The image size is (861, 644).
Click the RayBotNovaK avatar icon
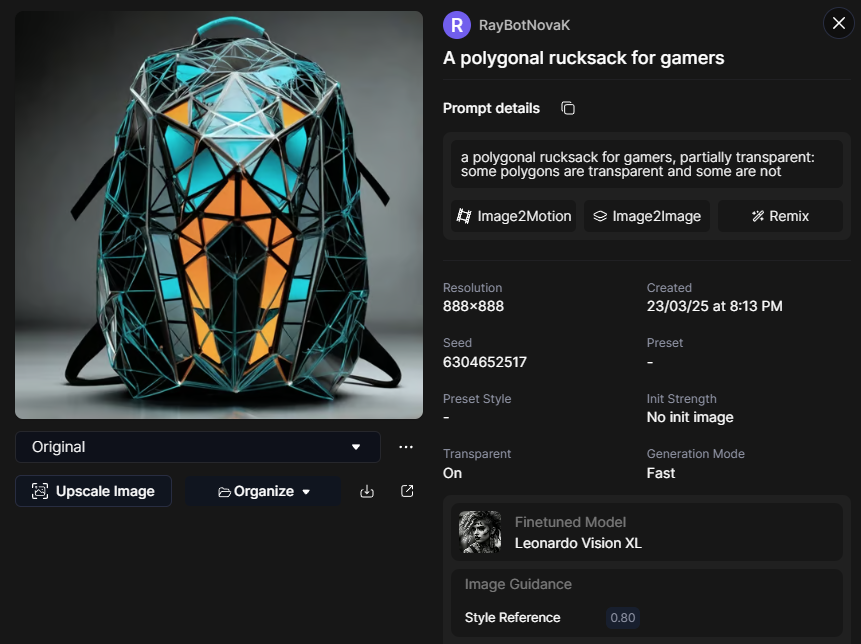(x=457, y=25)
